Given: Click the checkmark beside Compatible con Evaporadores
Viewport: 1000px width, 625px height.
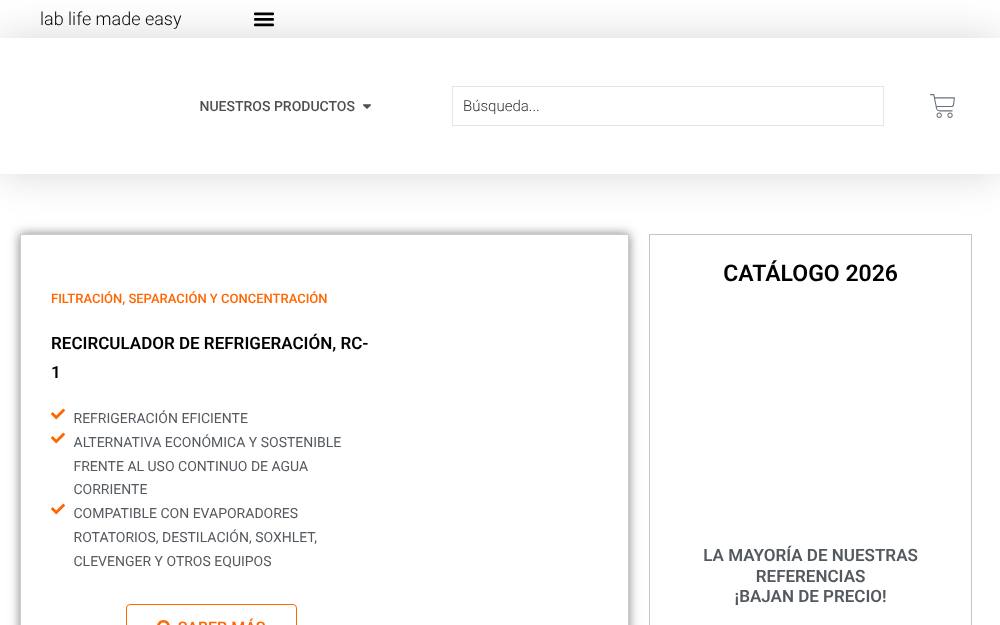Looking at the screenshot, I should (58, 509).
